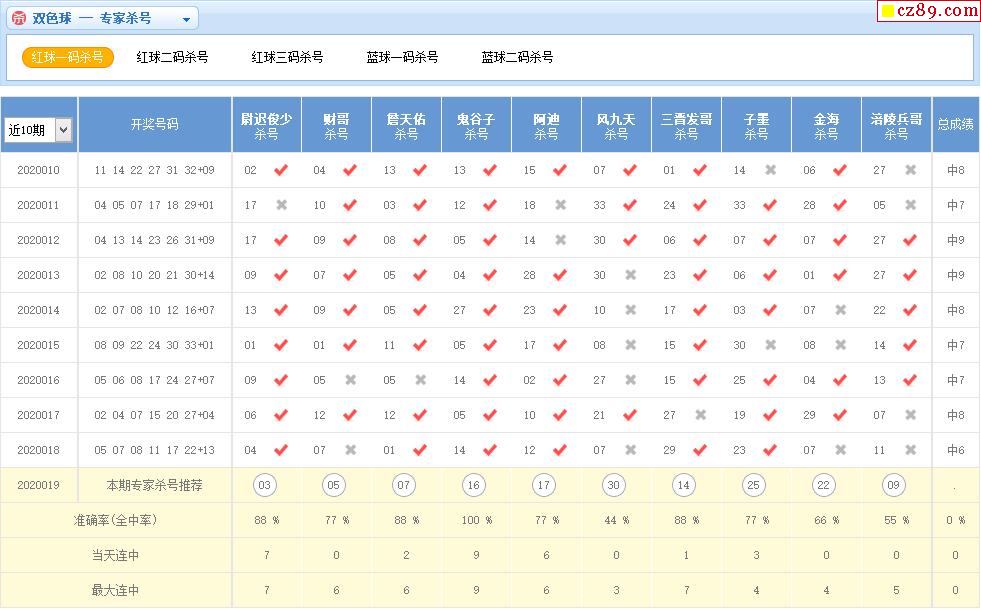
Task: Click circled number 30 under 风九天
Action: tap(614, 486)
